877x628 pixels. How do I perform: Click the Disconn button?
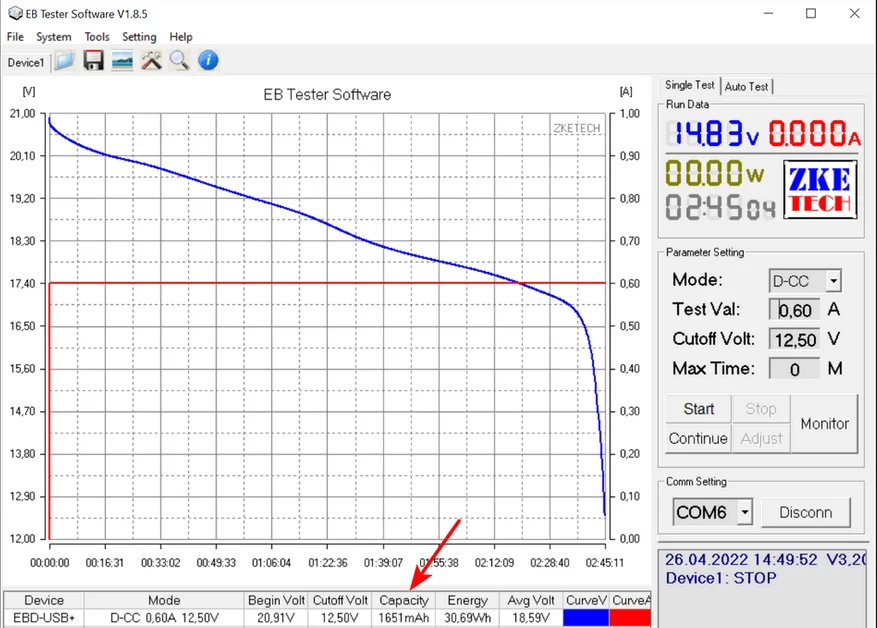805,512
